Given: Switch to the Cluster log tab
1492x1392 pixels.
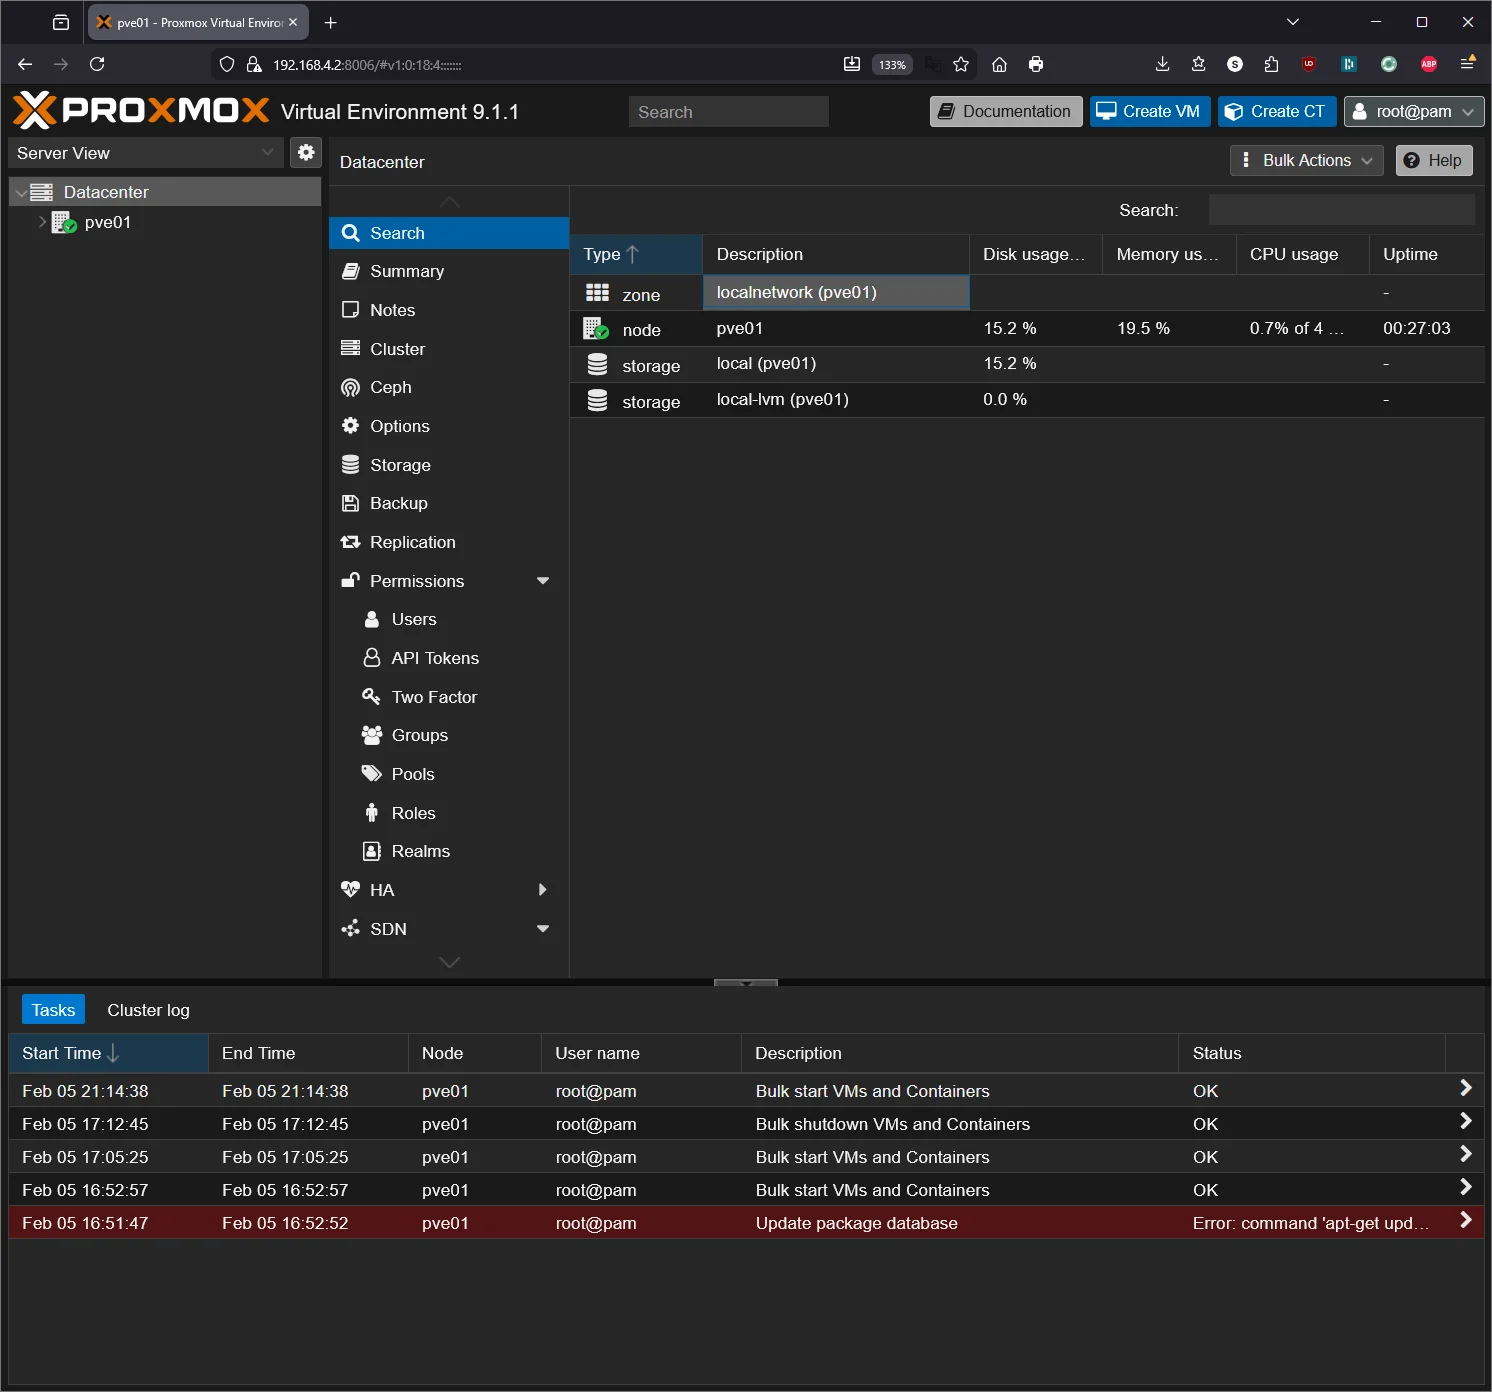Looking at the screenshot, I should point(148,1010).
